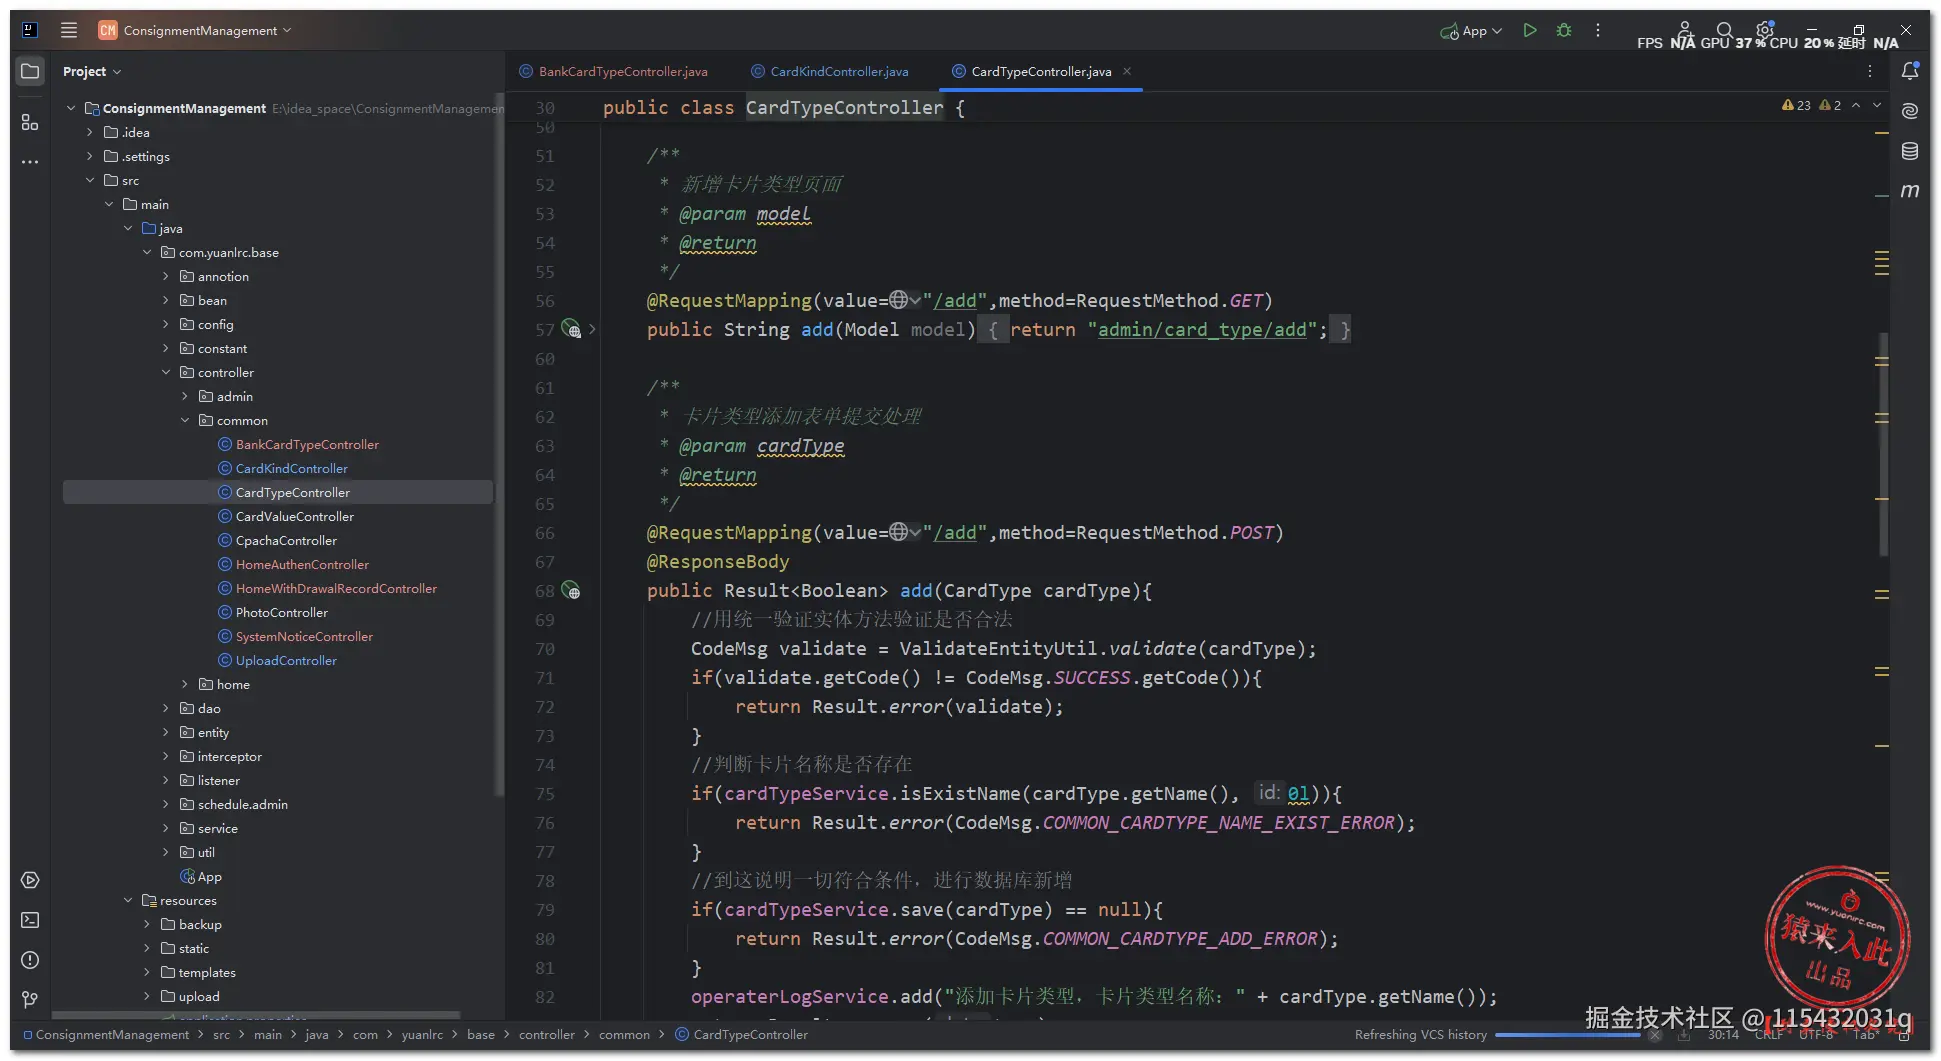Click the gutter endpoint icon on line 68
This screenshot has width=1941, height=1061.
point(571,590)
